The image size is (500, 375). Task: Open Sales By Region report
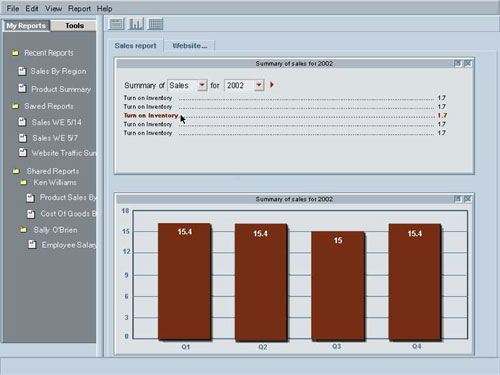58,71
